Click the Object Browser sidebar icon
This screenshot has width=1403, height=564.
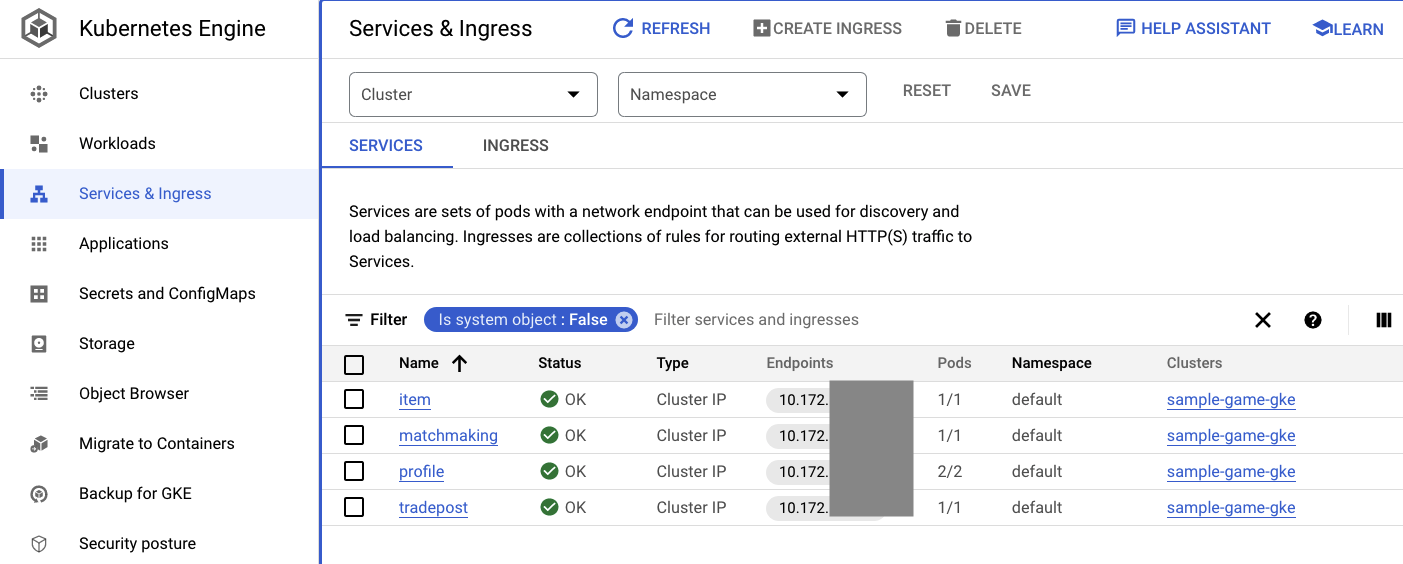coord(39,394)
